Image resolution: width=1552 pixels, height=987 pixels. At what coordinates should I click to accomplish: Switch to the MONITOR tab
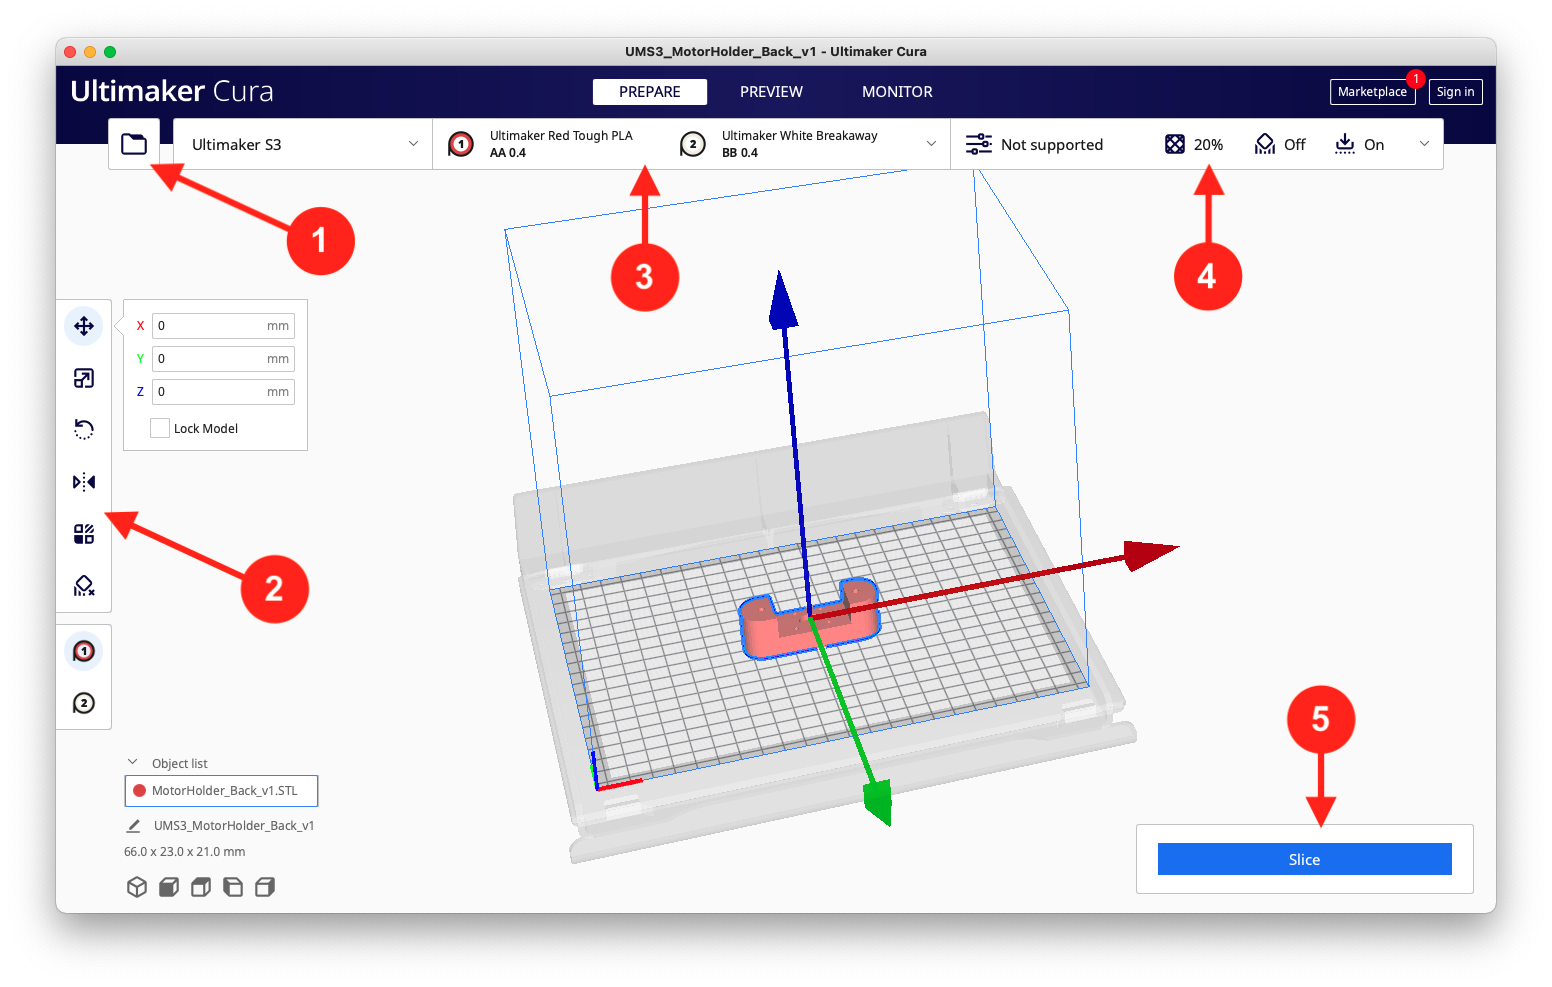[x=896, y=91]
